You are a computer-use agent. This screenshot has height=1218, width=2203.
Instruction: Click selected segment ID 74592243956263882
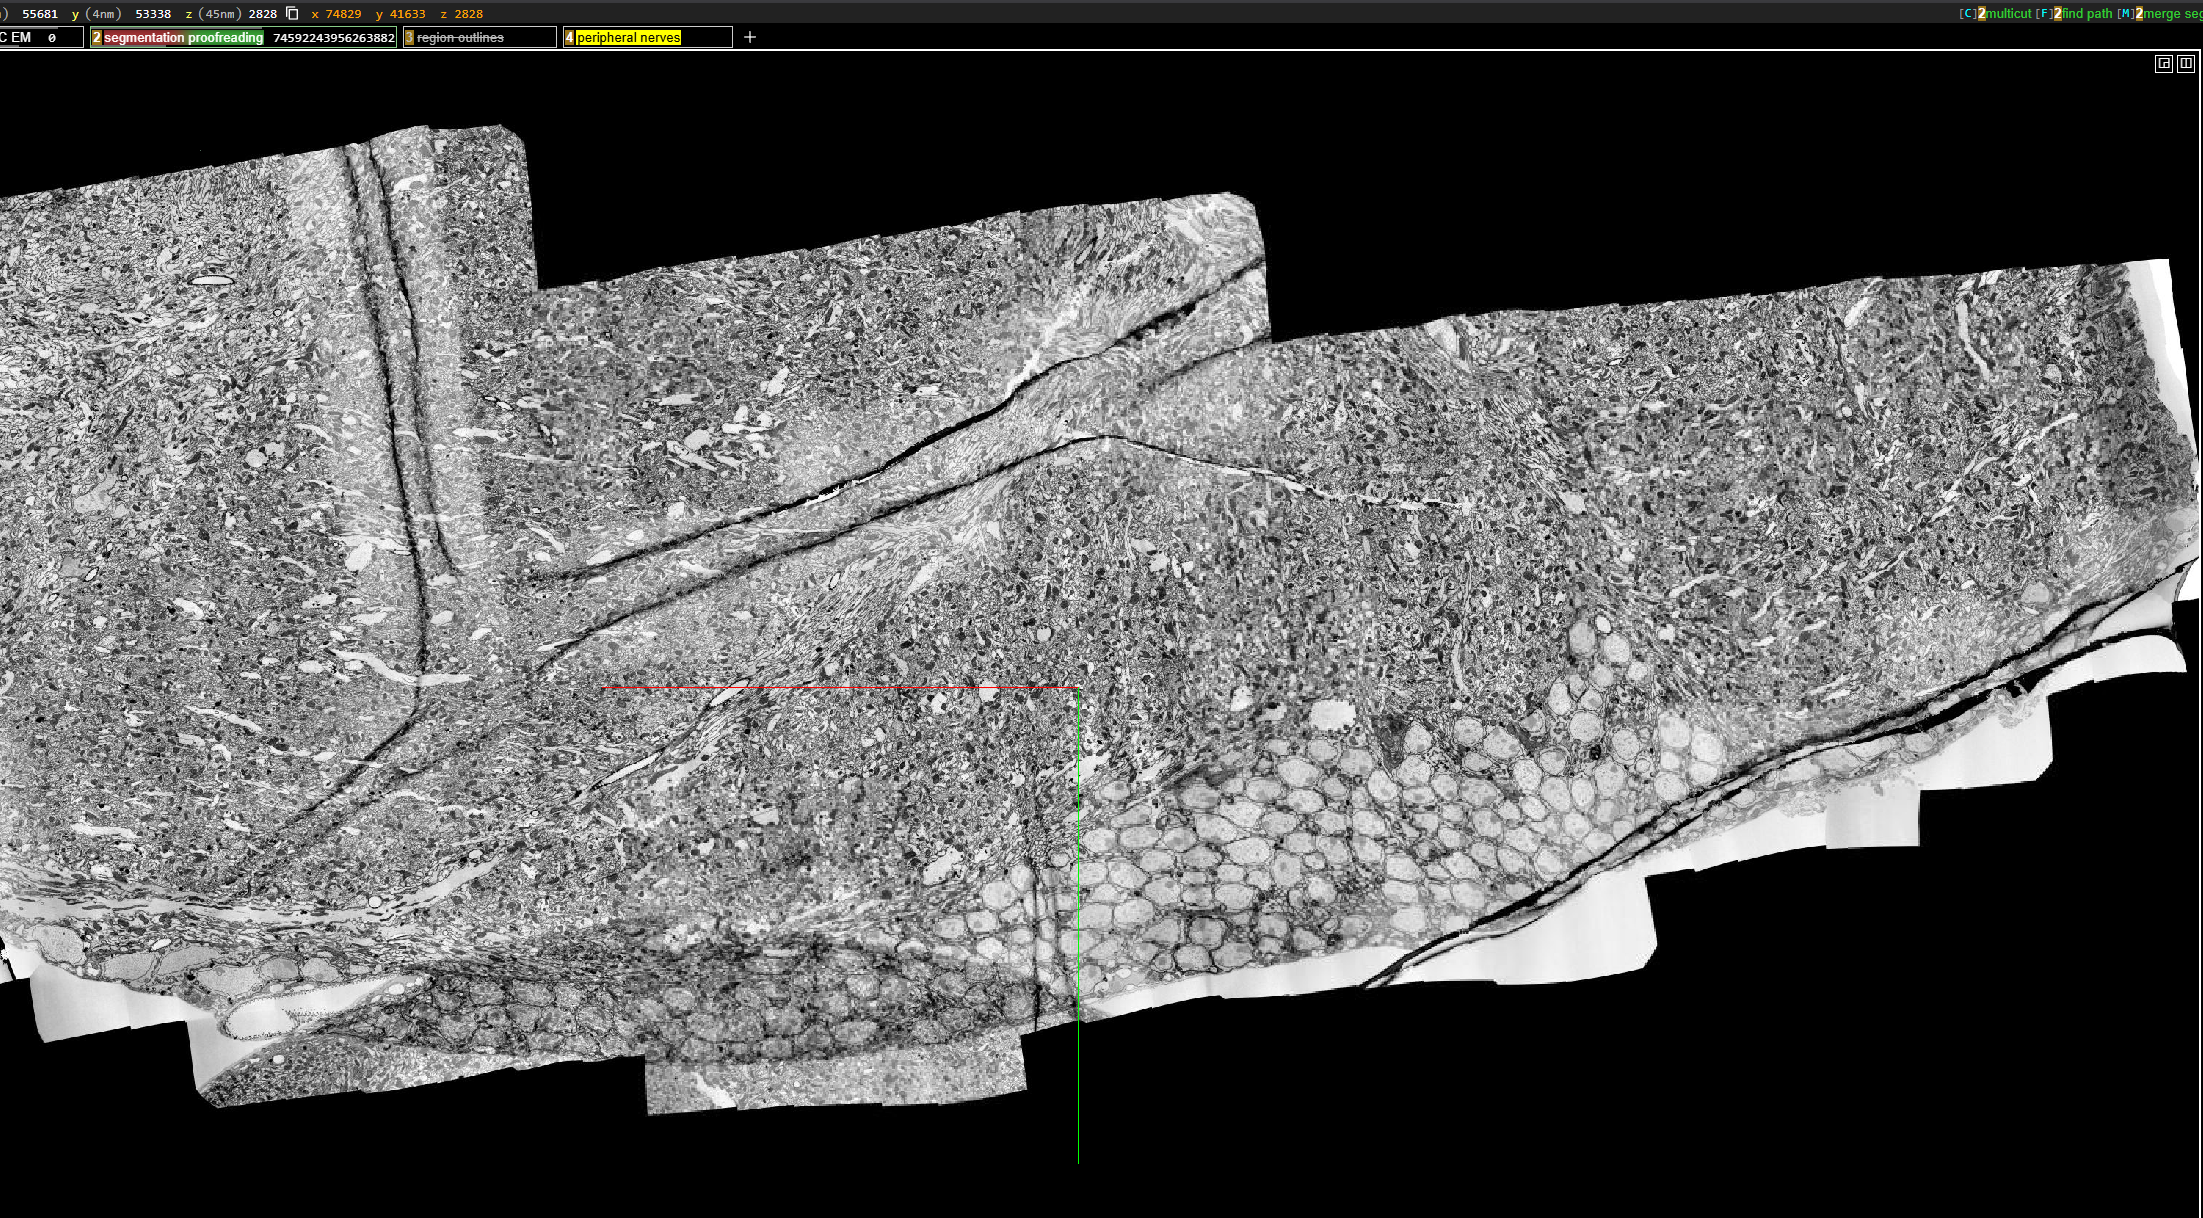[x=334, y=37]
